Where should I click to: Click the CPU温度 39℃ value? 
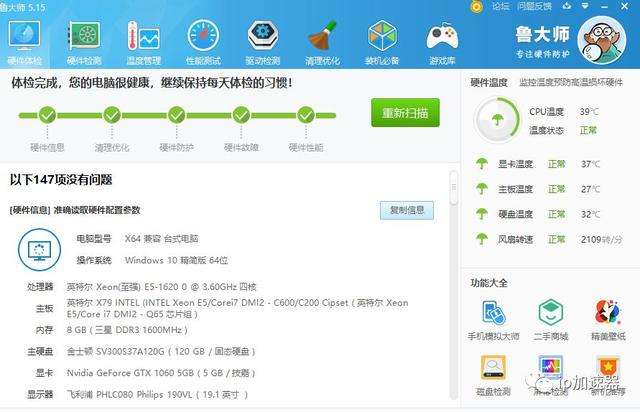pyautogui.click(x=589, y=112)
